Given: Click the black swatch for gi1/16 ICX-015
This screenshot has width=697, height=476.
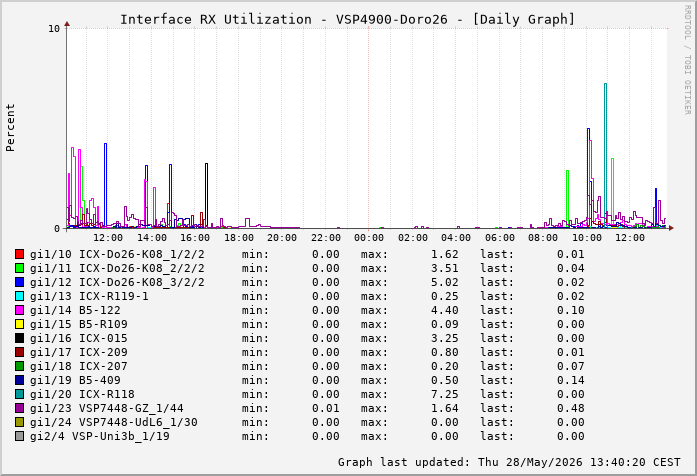Looking at the screenshot, I should point(19,338).
